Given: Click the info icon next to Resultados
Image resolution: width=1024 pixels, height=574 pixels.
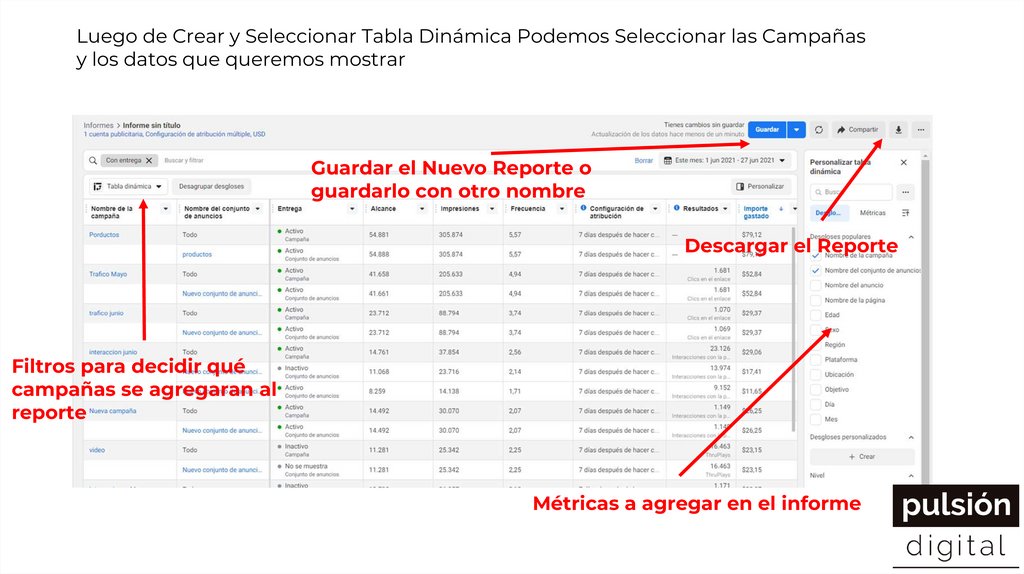Looking at the screenshot, I should pyautogui.click(x=675, y=209).
